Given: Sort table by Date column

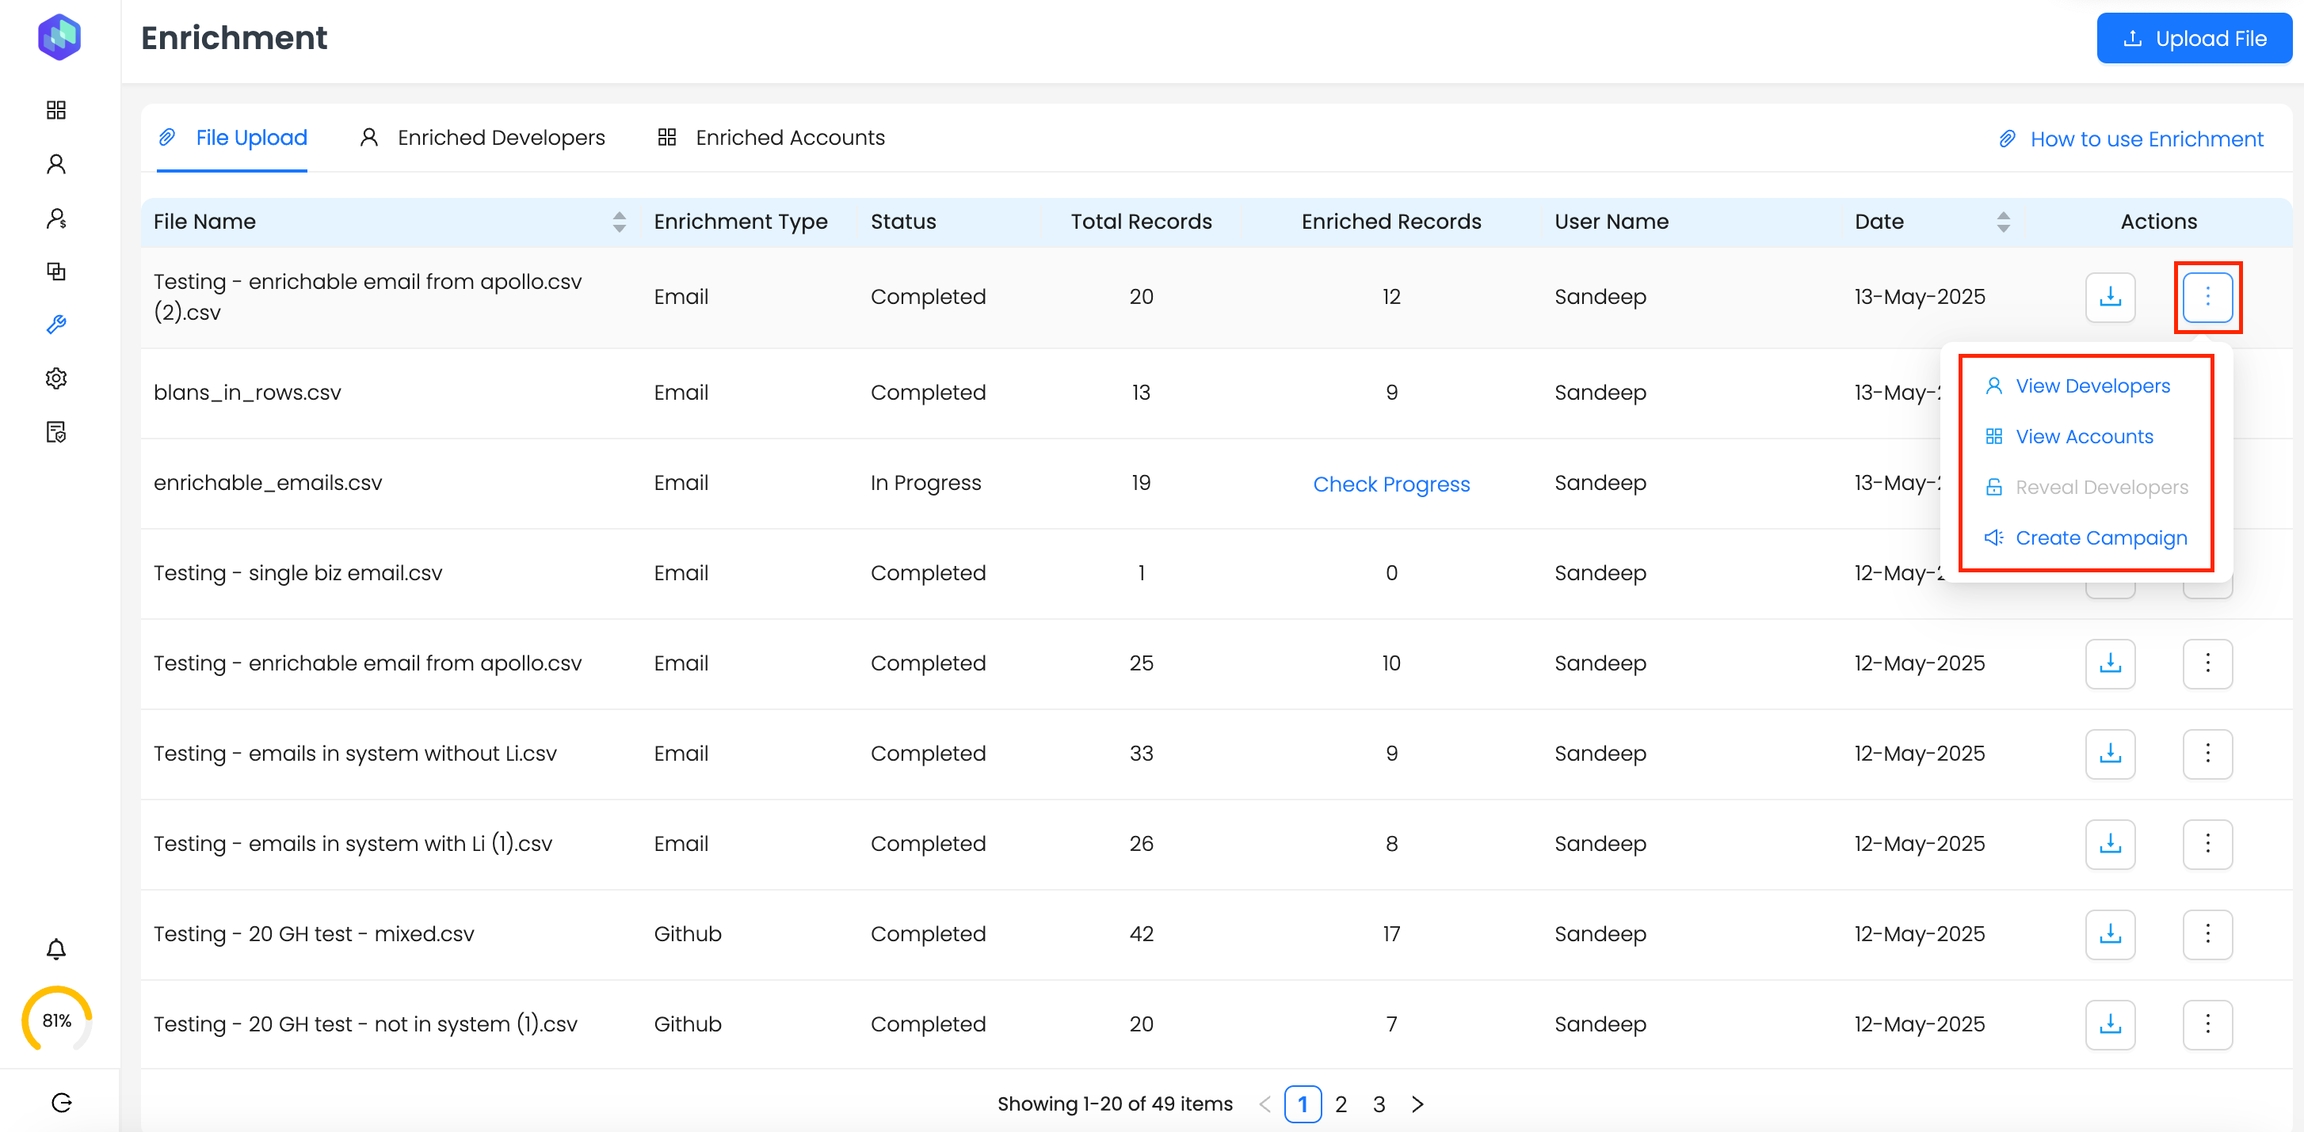Looking at the screenshot, I should [x=2002, y=222].
